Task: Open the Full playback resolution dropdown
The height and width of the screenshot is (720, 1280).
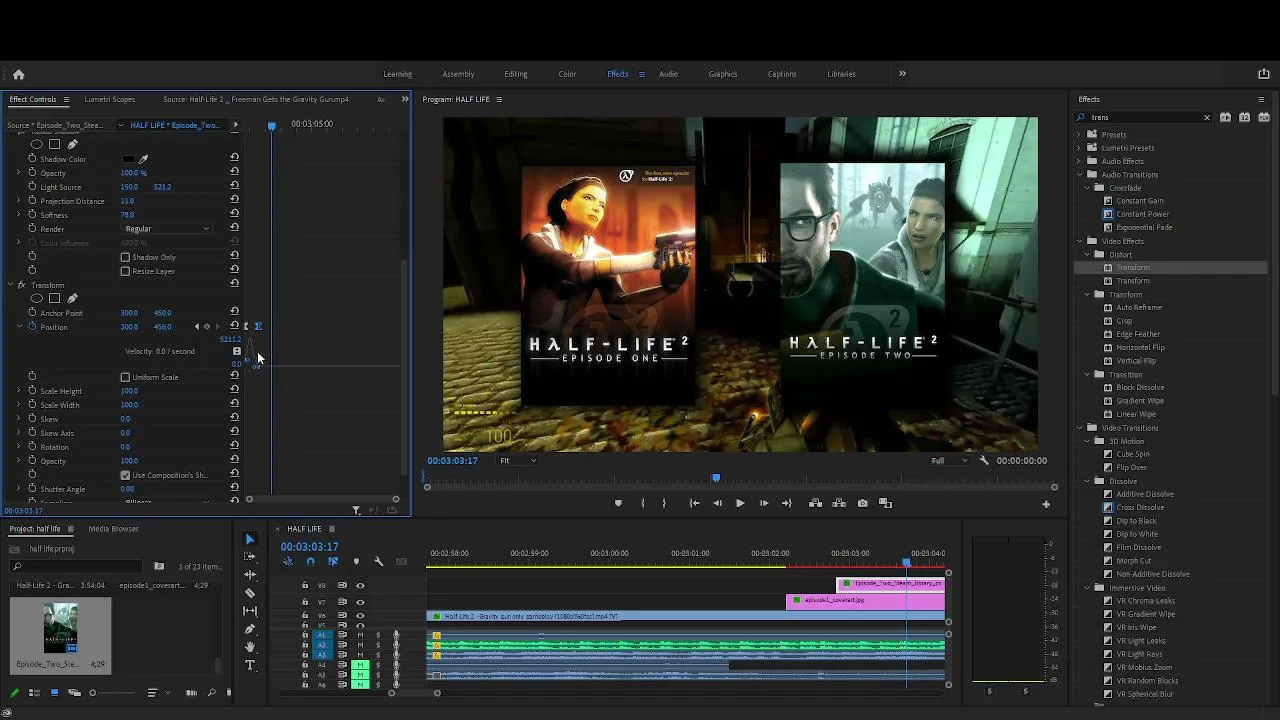Action: pos(949,461)
